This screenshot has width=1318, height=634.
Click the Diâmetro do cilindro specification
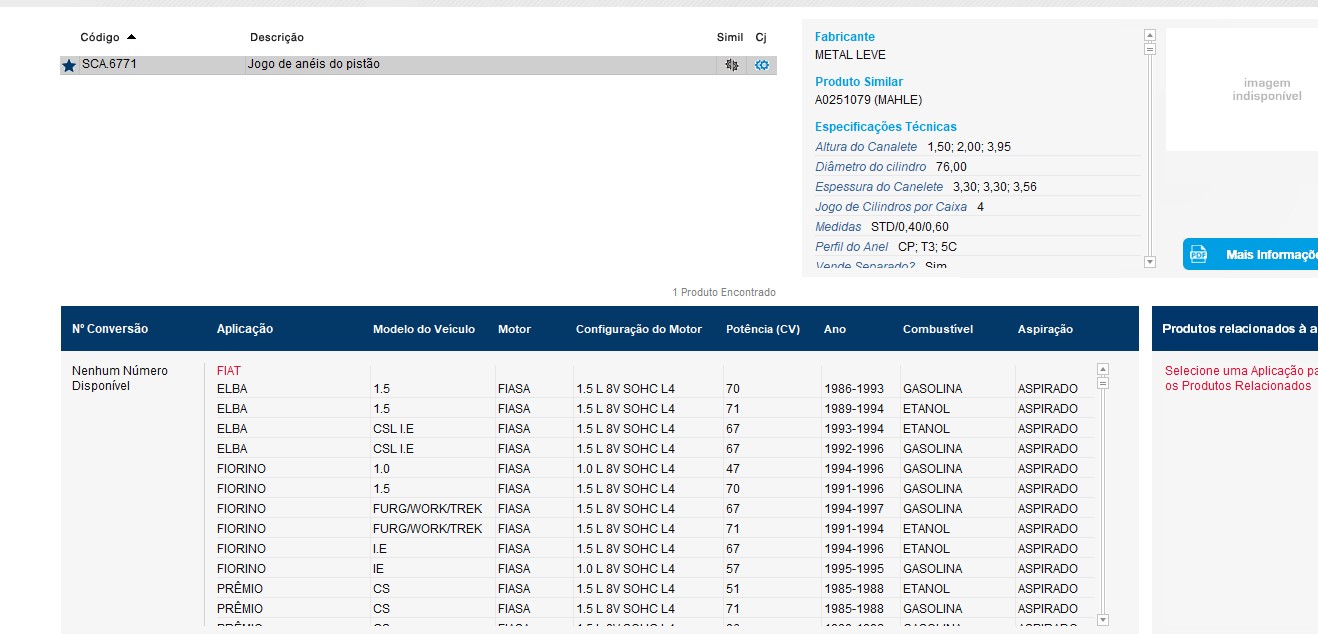click(x=978, y=167)
